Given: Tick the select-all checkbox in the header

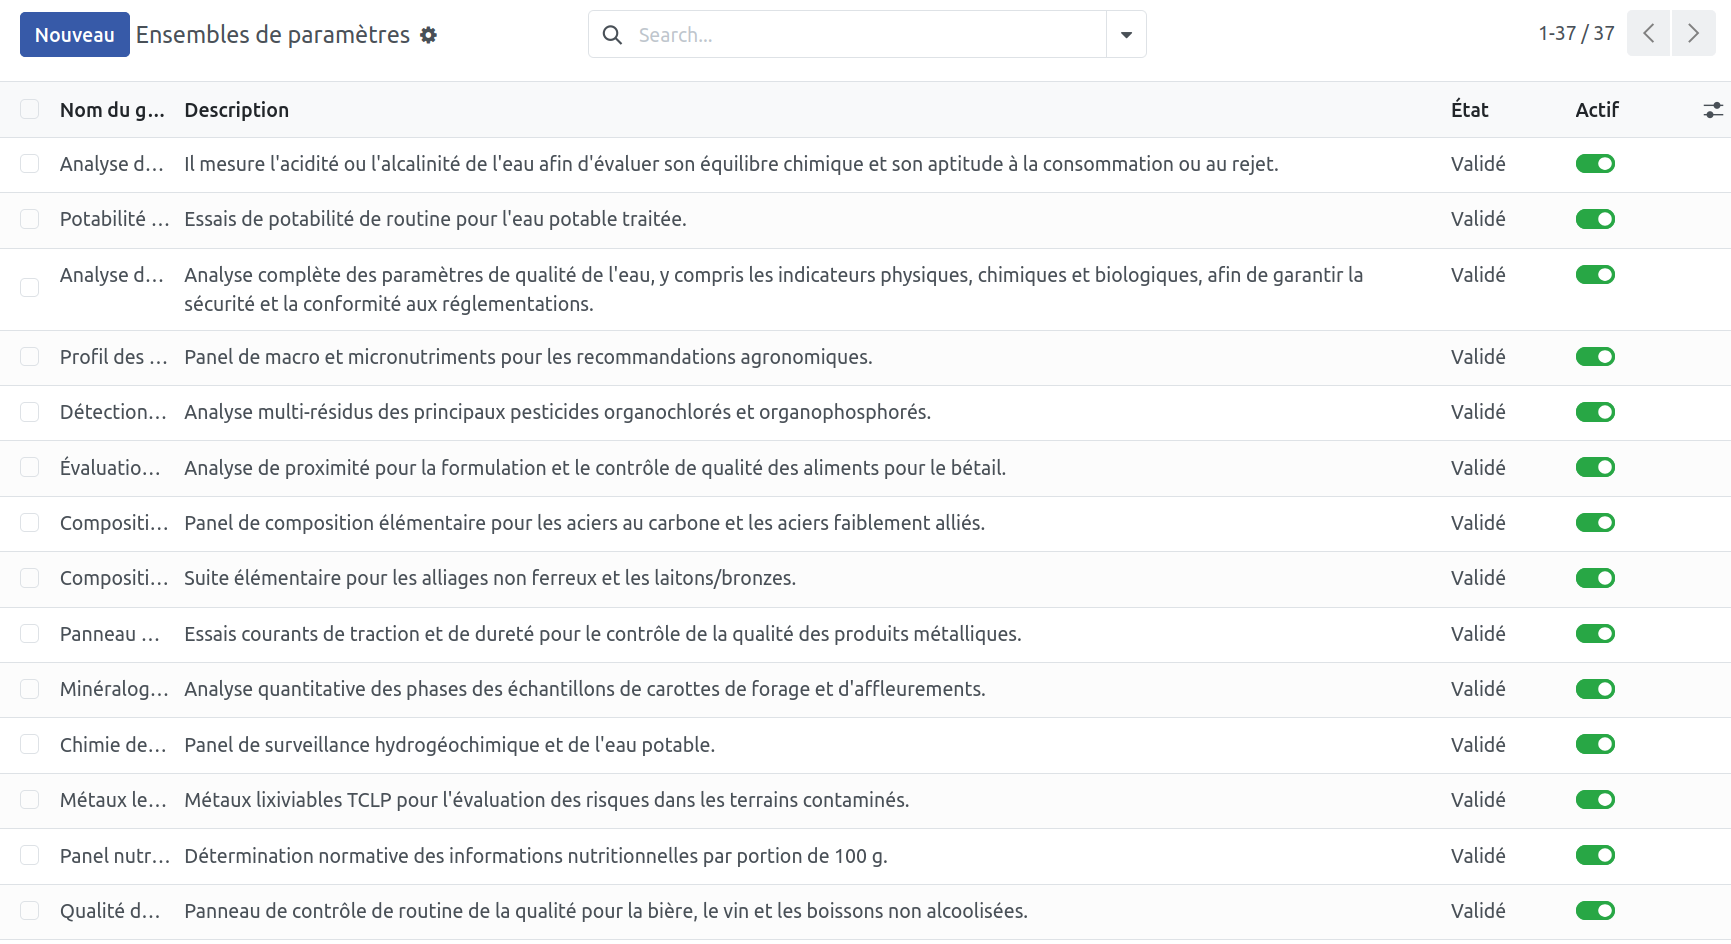Looking at the screenshot, I should [30, 109].
